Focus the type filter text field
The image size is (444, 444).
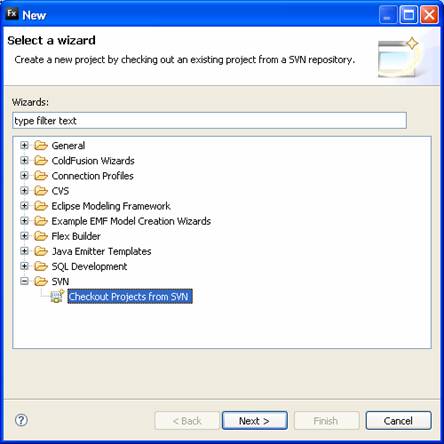click(x=209, y=121)
